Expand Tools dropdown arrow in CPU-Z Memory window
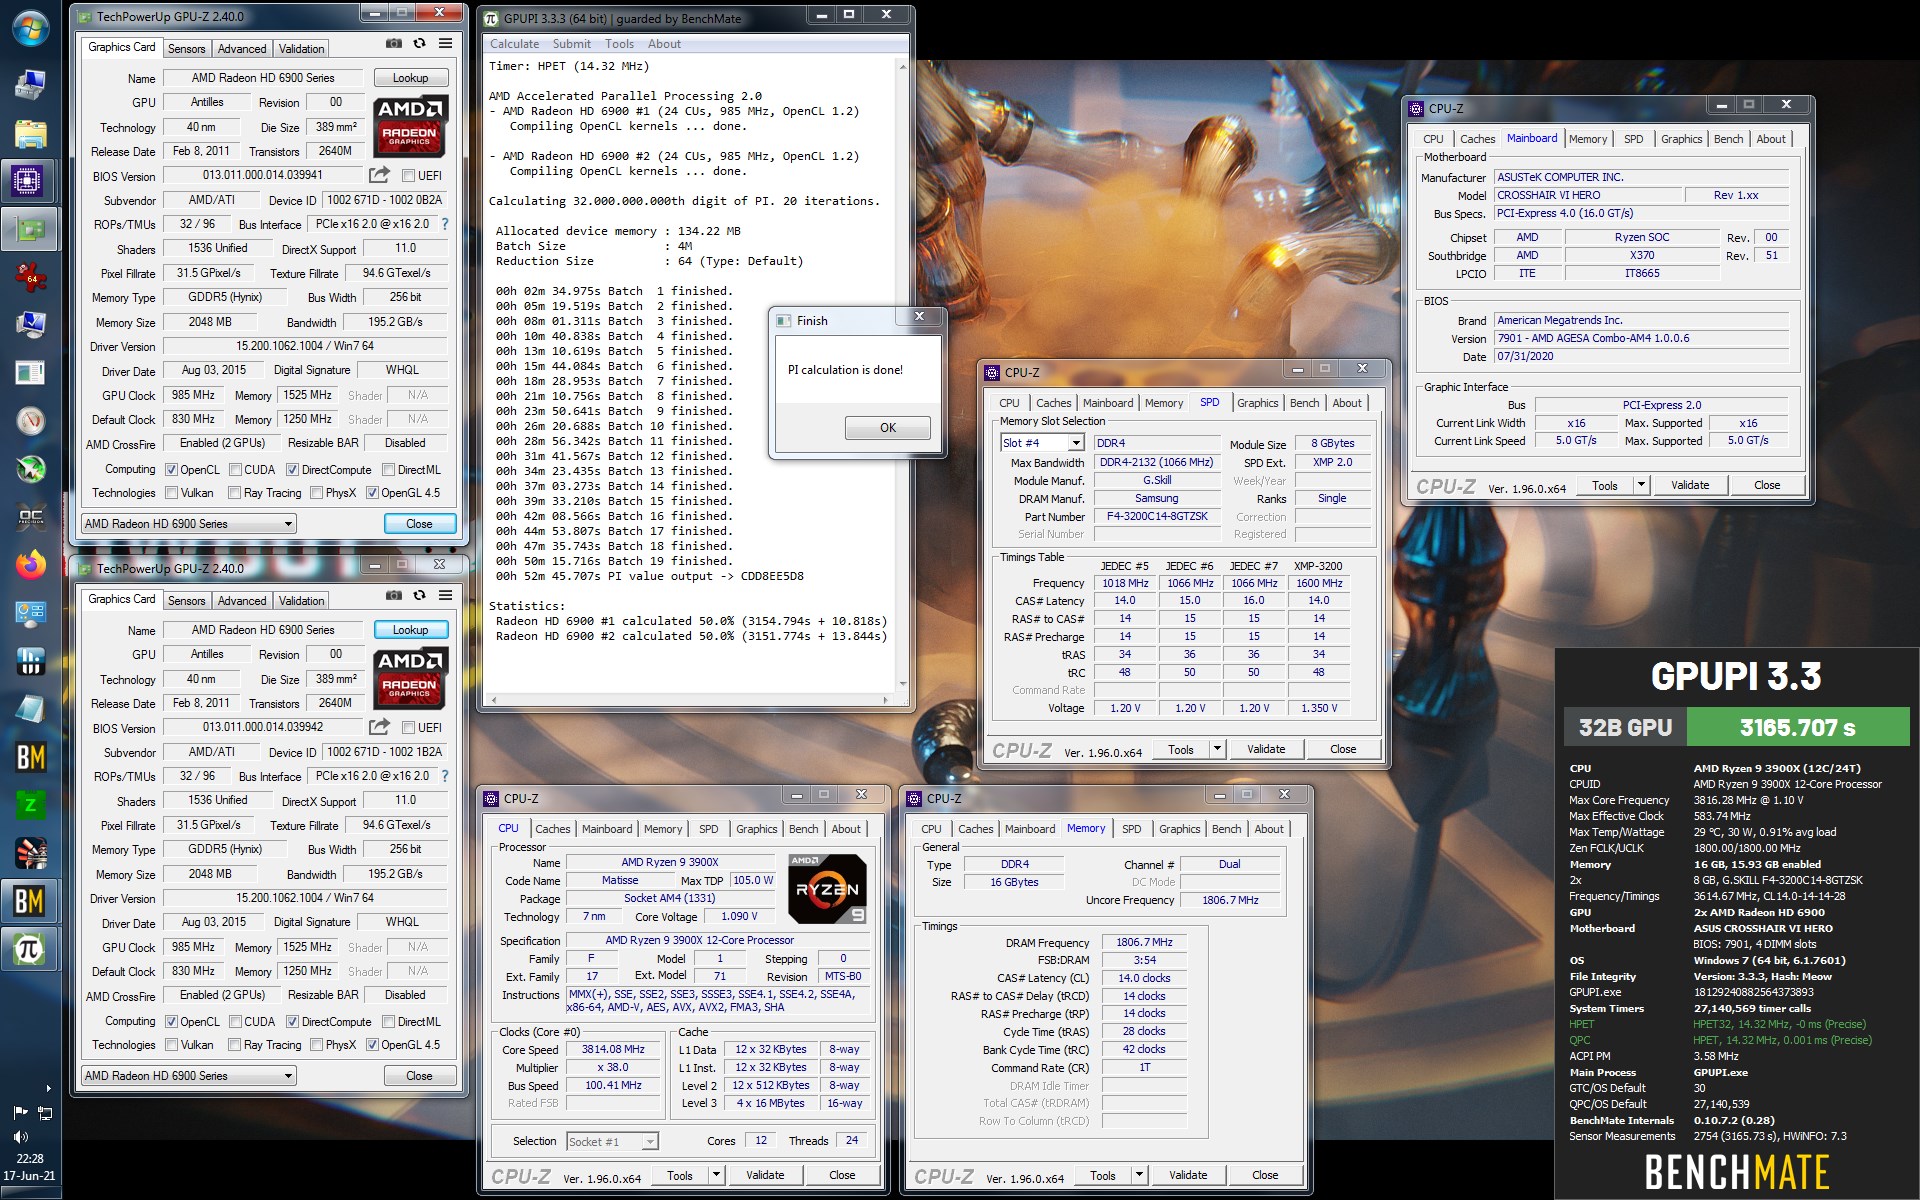Image resolution: width=1920 pixels, height=1200 pixels. pos(1139,1175)
